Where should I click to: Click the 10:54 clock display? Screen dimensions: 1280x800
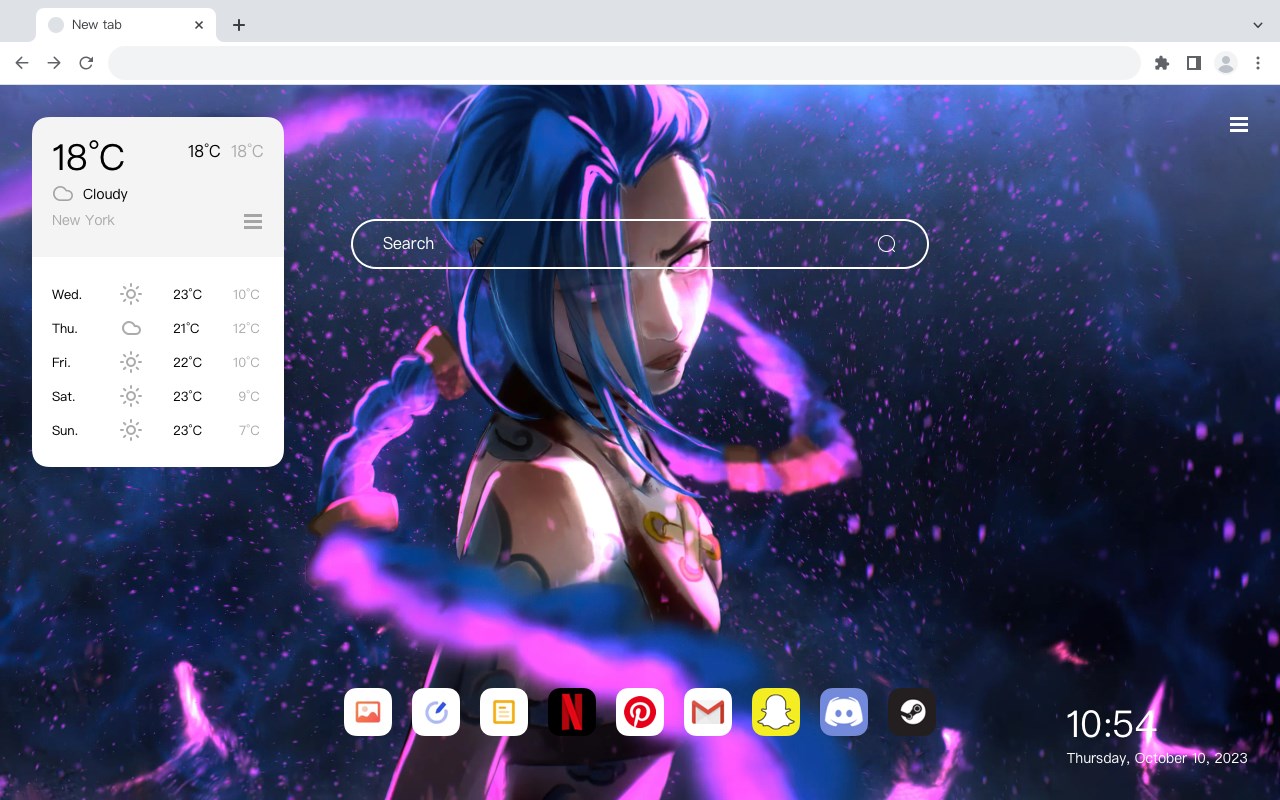1111,724
